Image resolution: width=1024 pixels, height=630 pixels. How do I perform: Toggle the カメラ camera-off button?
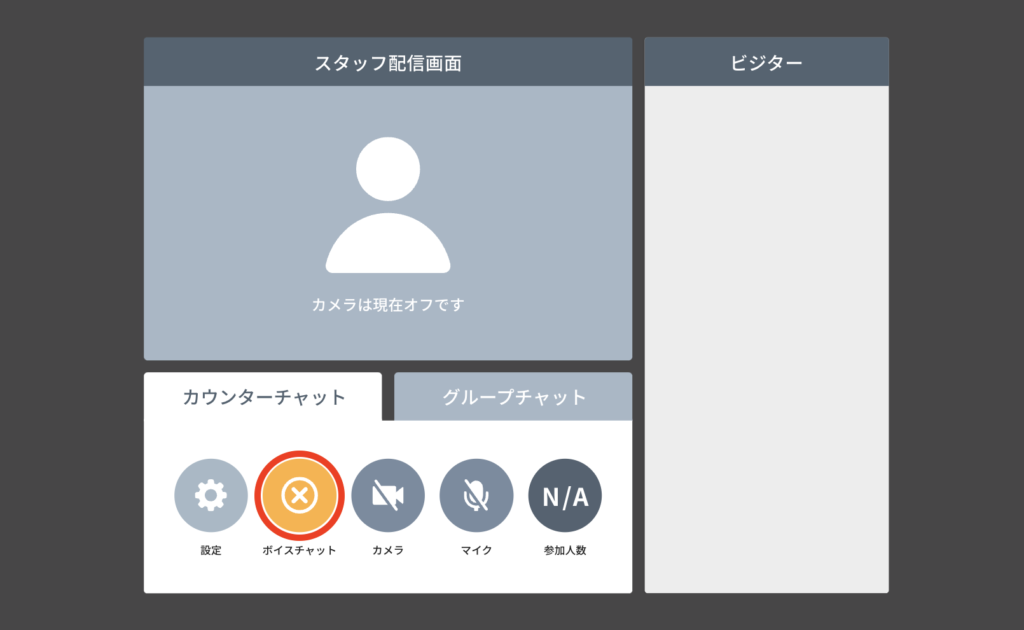[x=388, y=495]
